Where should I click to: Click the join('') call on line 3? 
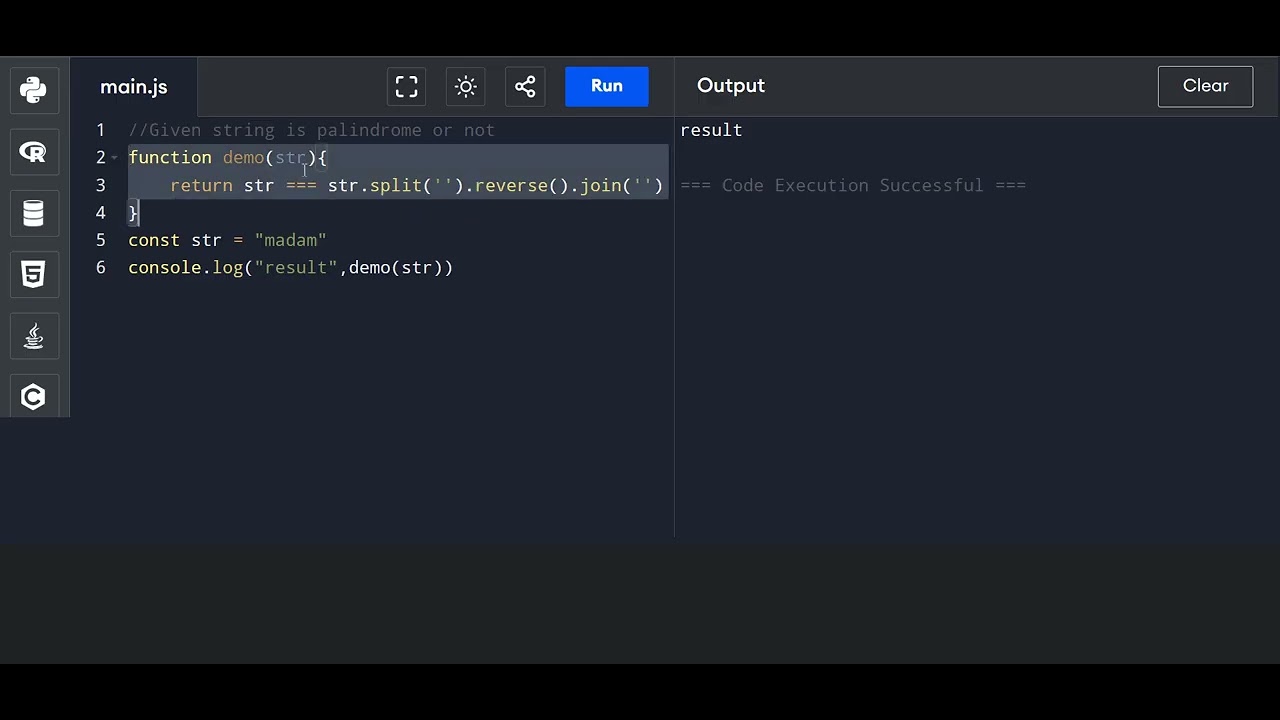pos(622,185)
